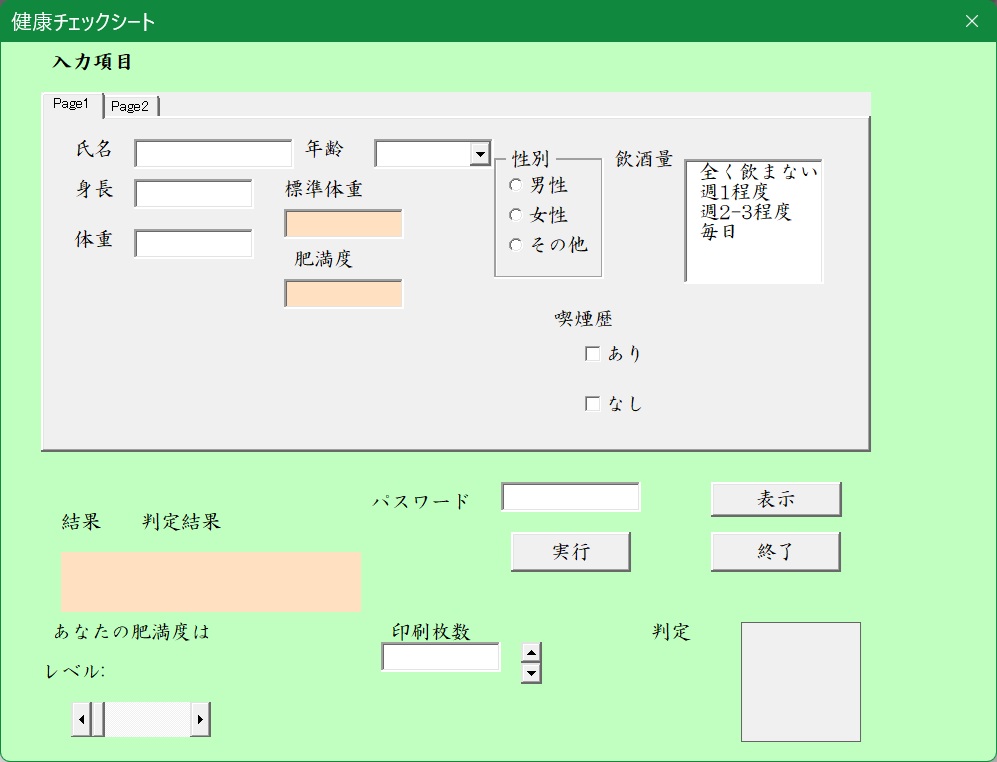Click left arrow of レベル scrollbar
The width and height of the screenshot is (997, 762).
[81, 719]
